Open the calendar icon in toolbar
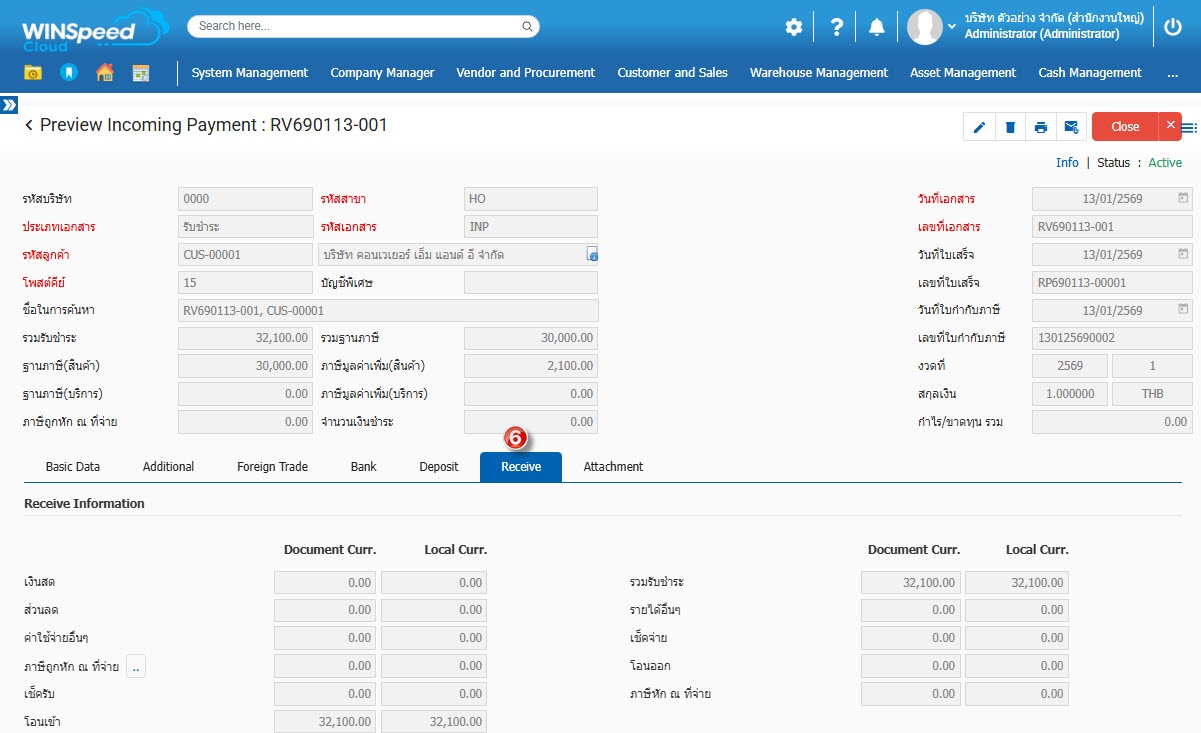This screenshot has height=733, width=1201. click(140, 72)
